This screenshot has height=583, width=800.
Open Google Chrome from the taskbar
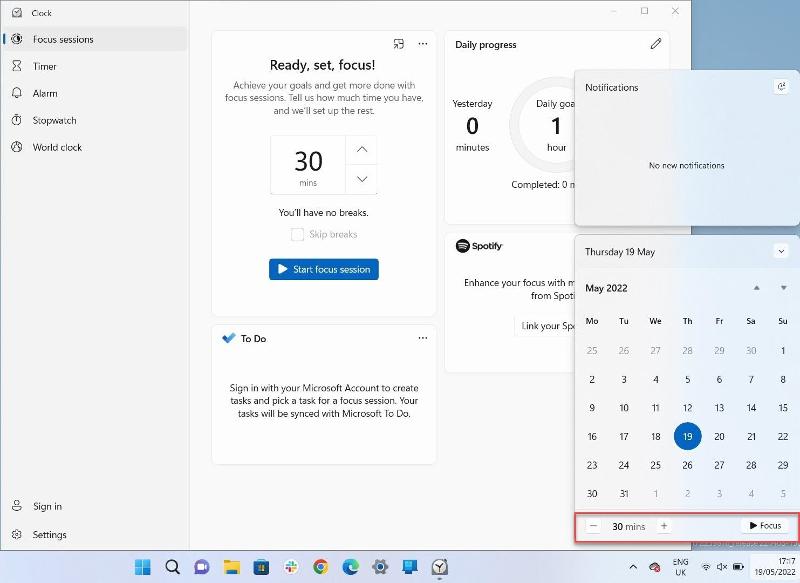click(x=321, y=567)
